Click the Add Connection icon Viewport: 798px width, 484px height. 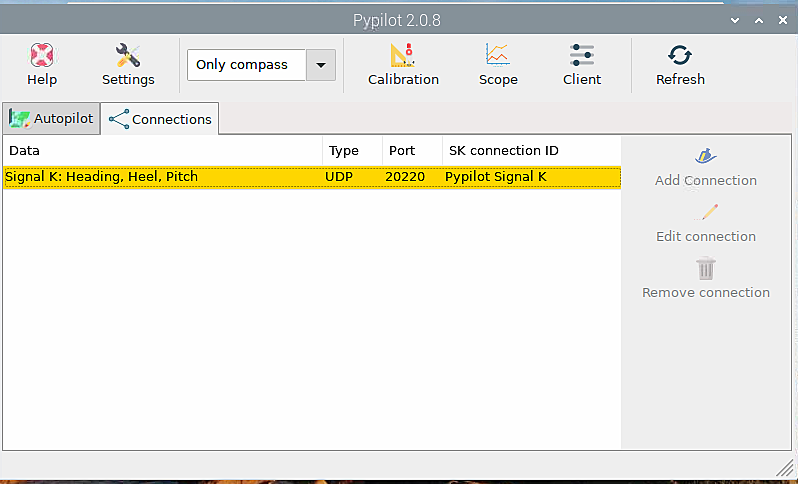click(706, 156)
